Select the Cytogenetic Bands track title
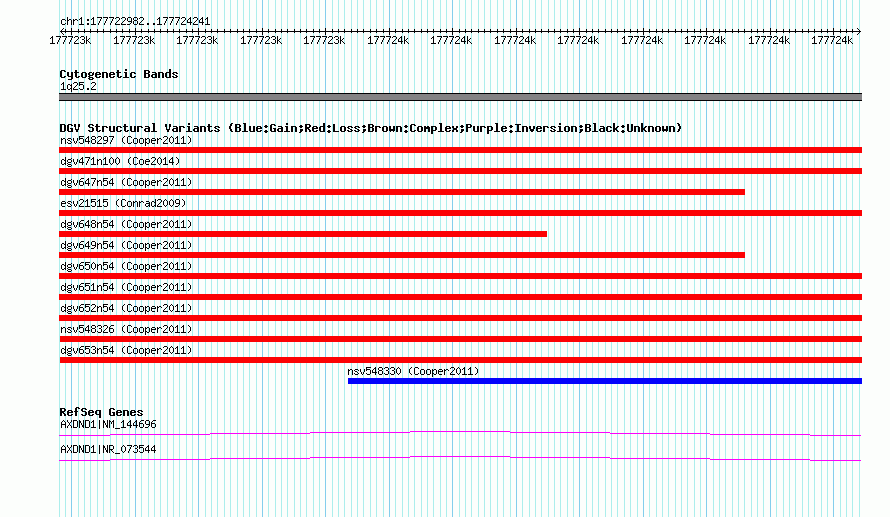This screenshot has height=517, width=890. (119, 74)
